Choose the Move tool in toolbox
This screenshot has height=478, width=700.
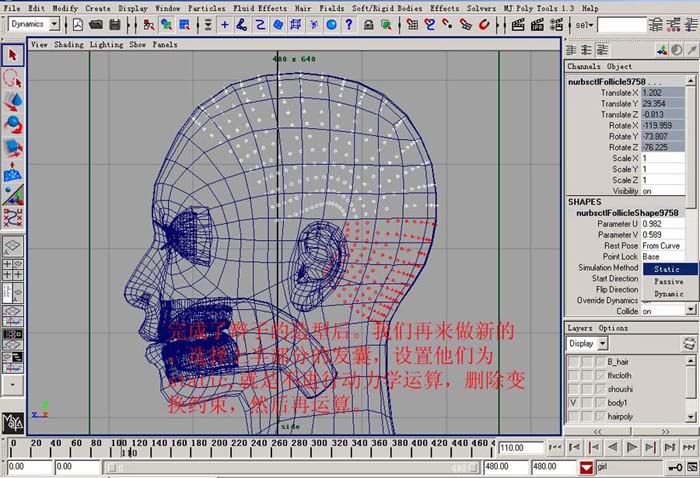[12, 101]
